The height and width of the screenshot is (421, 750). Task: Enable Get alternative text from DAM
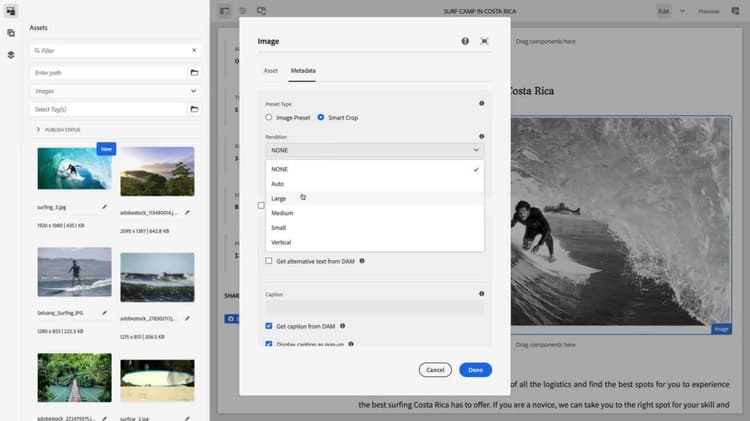pos(269,261)
